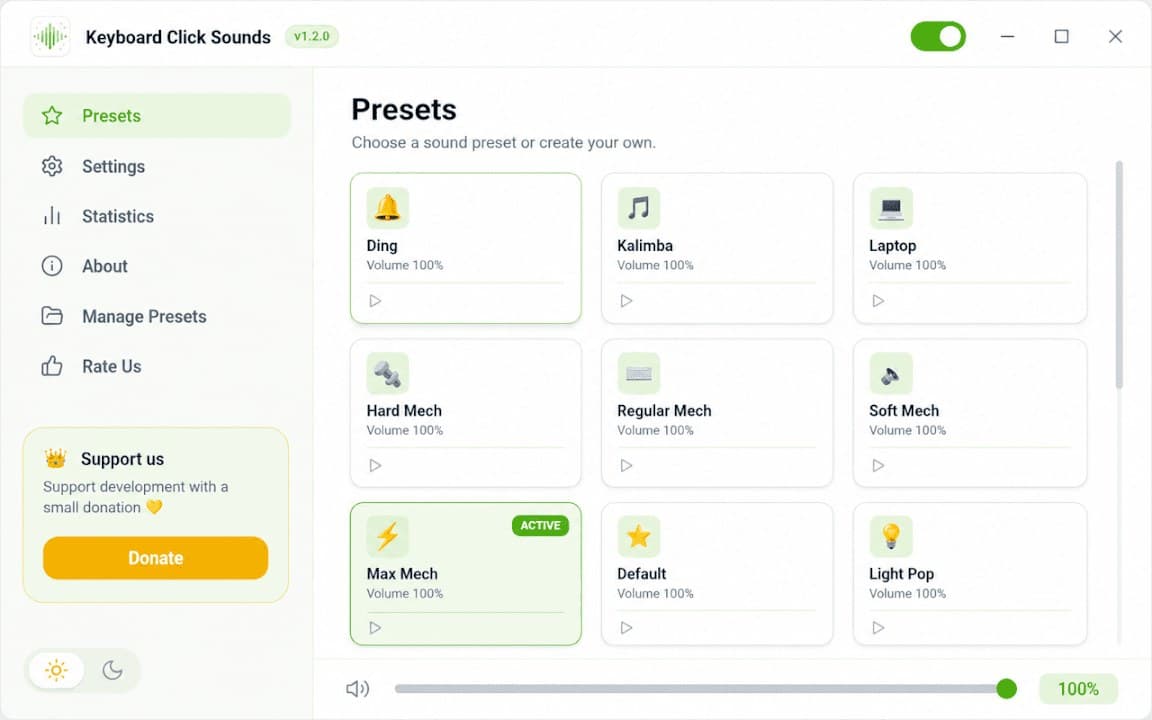Viewport: 1152px width, 720px height.
Task: Minimize the Keyboard Click Sounds window
Action: 1007,36
